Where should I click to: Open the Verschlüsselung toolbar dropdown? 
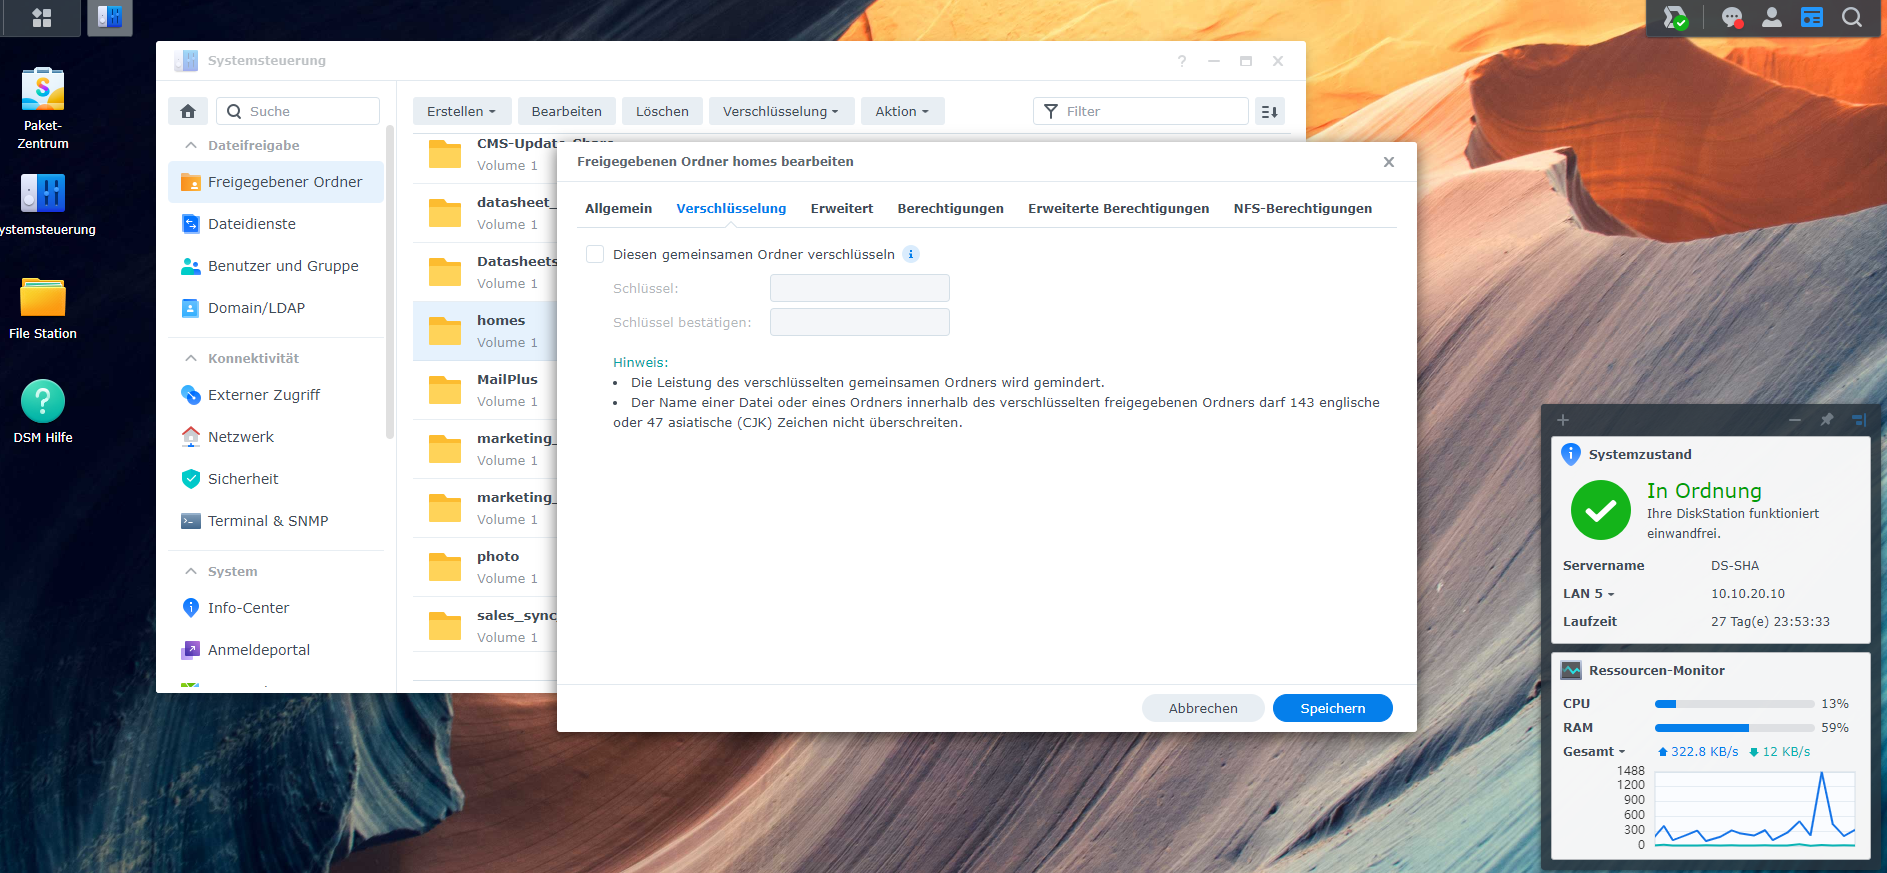[781, 111]
